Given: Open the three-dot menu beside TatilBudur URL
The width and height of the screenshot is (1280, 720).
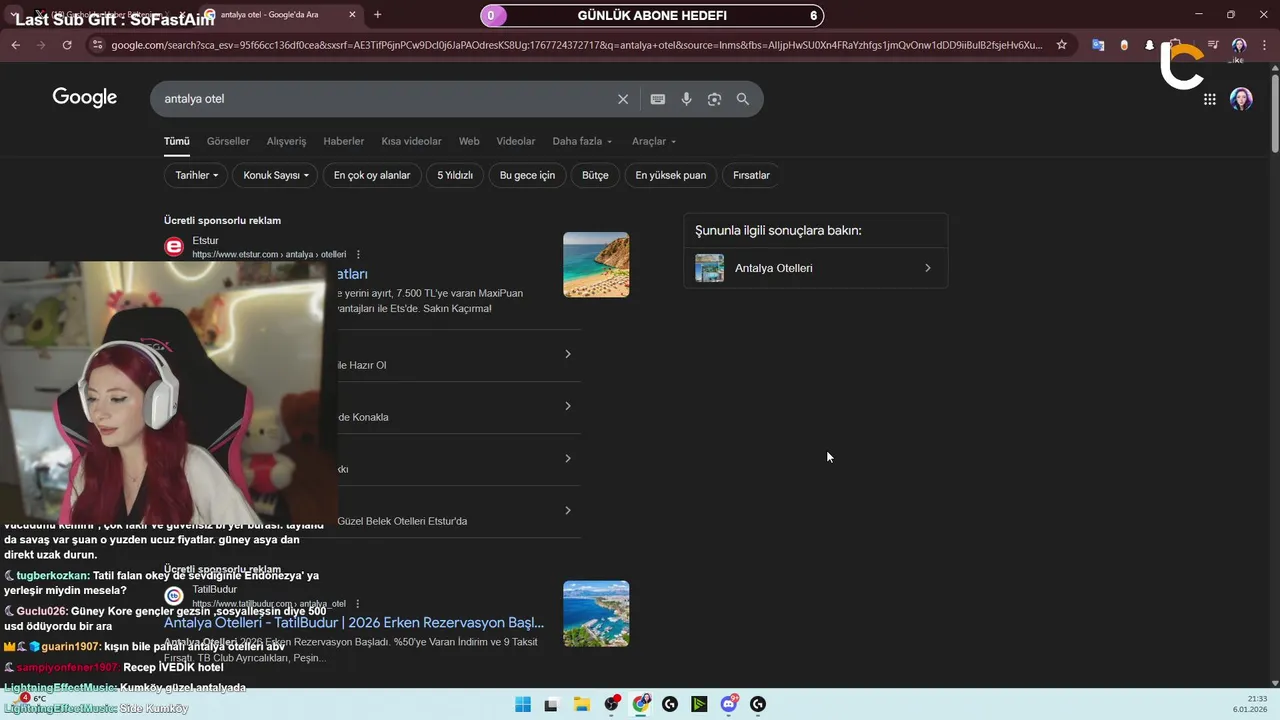Looking at the screenshot, I should tap(357, 604).
